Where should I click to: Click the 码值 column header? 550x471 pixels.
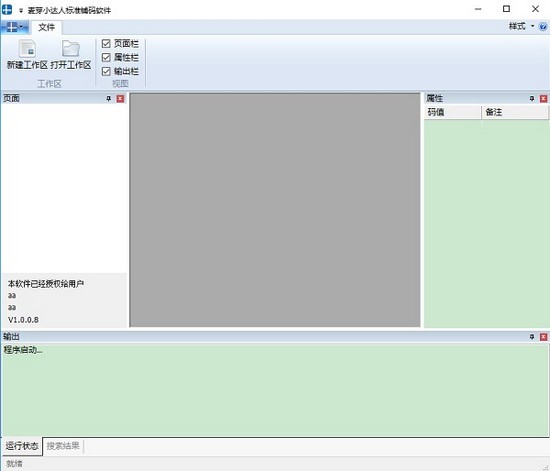tap(452, 112)
